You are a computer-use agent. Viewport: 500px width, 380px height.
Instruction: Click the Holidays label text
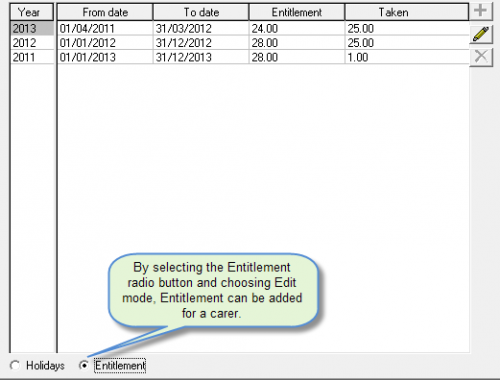45,366
